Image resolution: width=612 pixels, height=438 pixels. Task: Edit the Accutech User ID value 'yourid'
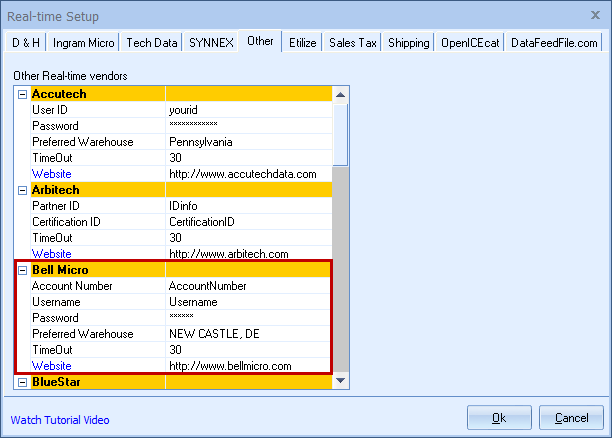249,110
